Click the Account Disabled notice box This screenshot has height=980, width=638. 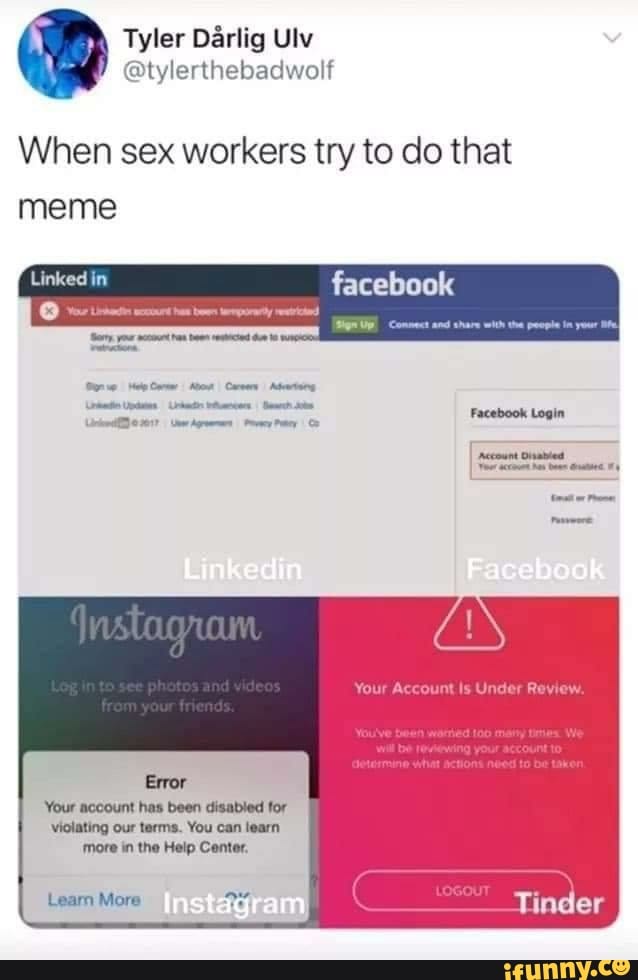tap(544, 461)
